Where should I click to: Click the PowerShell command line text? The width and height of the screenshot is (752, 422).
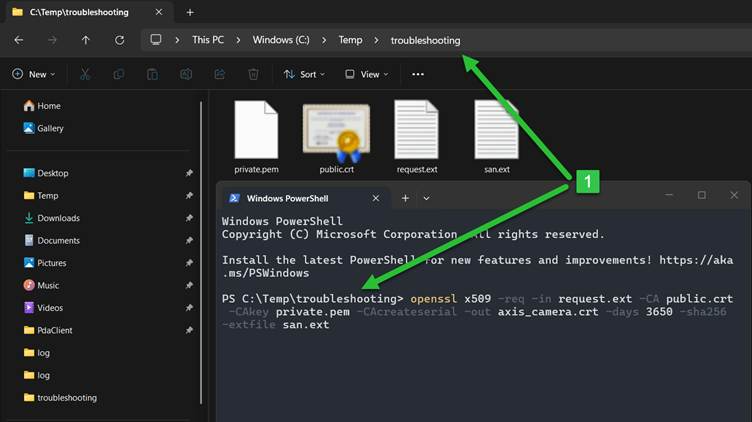477,312
